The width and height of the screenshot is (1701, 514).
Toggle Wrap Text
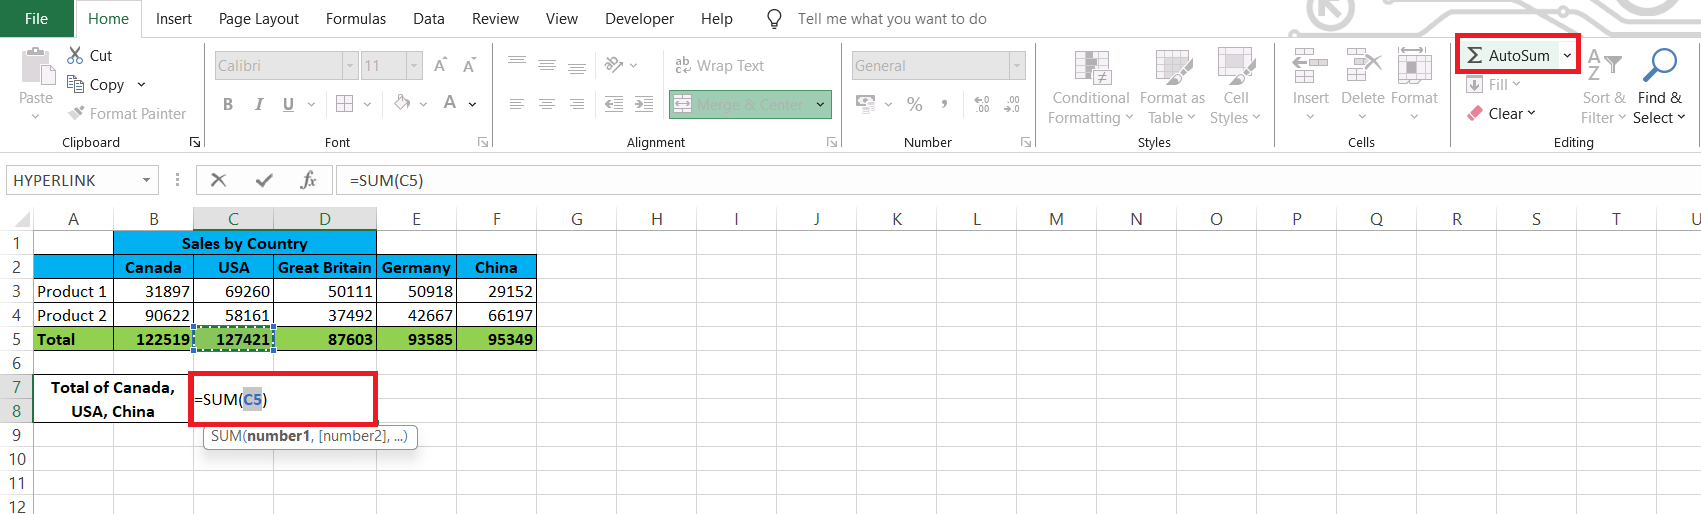tap(719, 65)
